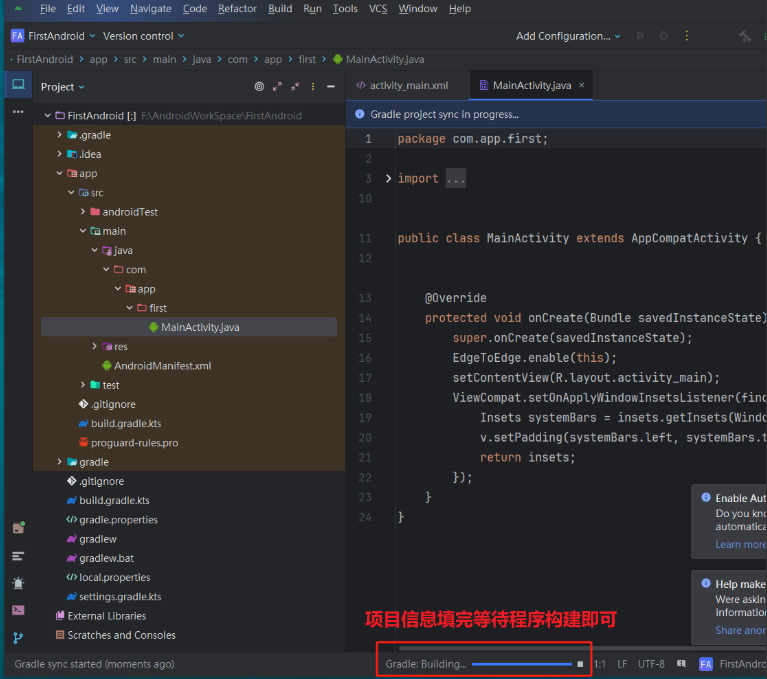Open the Problems alert sidebar icon

(x=18, y=583)
